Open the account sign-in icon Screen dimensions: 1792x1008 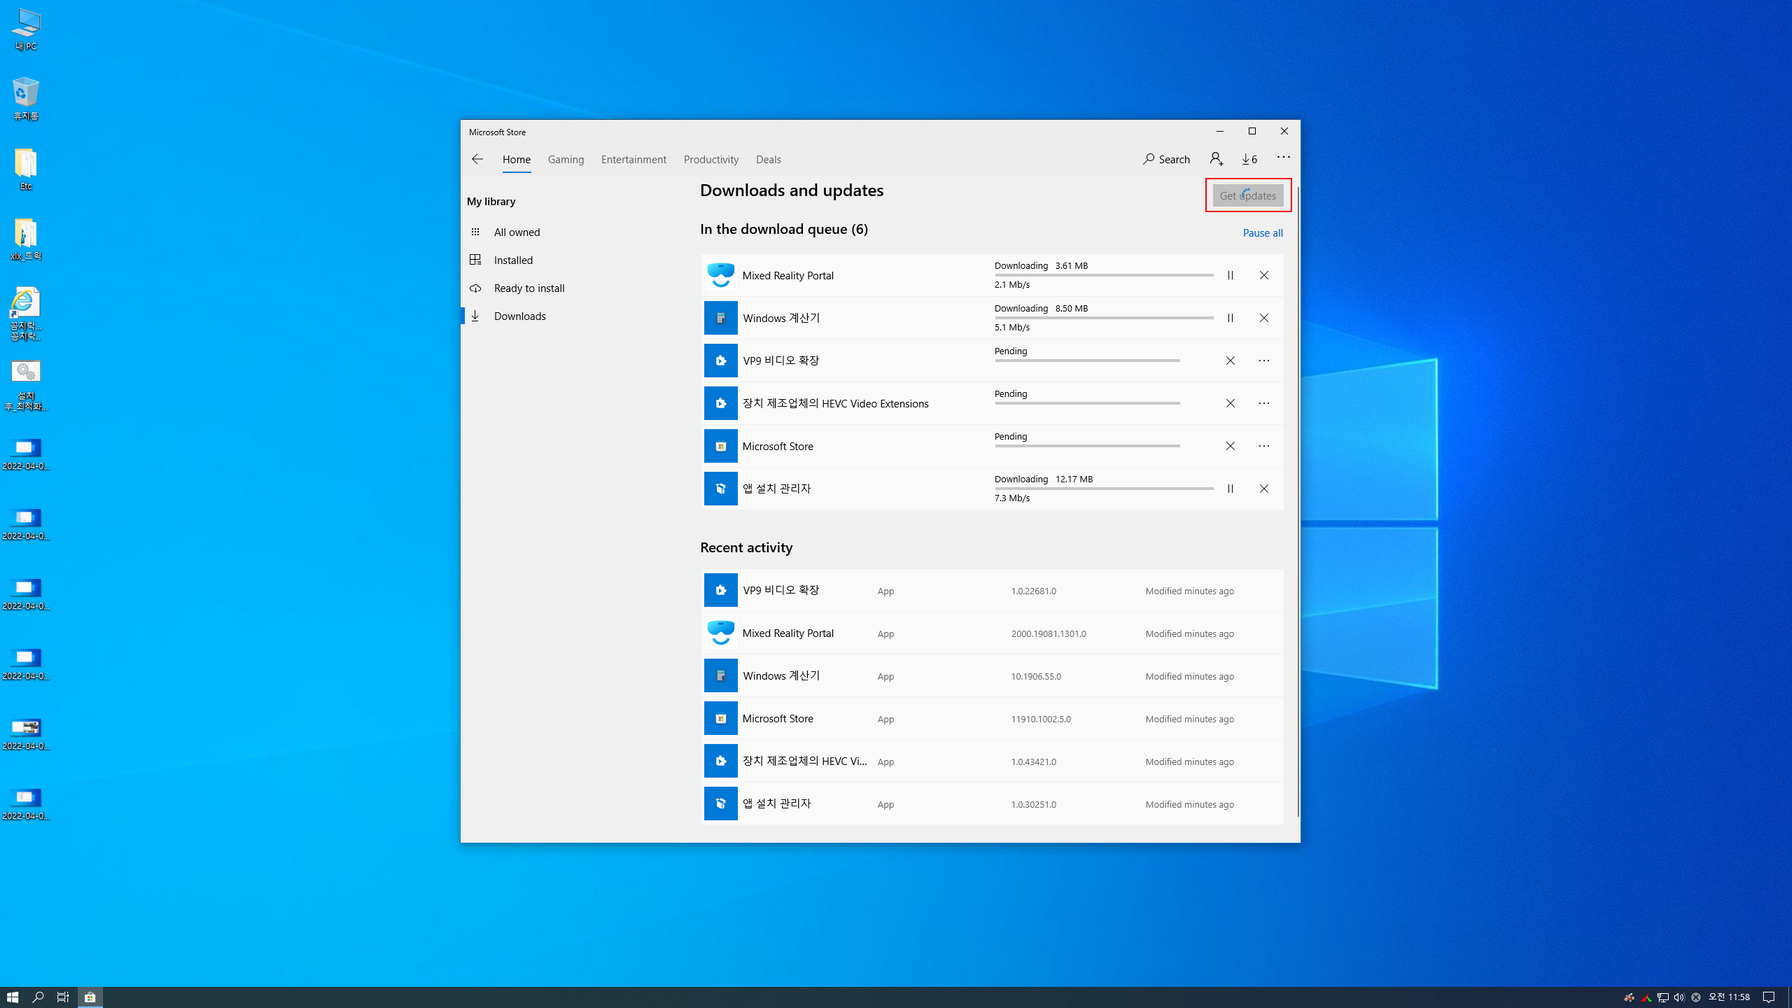click(1216, 159)
